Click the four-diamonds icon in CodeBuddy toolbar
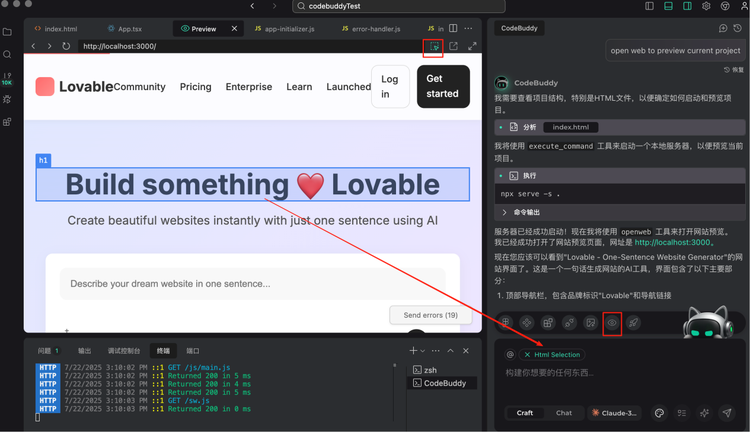This screenshot has width=750, height=432. 527,323
